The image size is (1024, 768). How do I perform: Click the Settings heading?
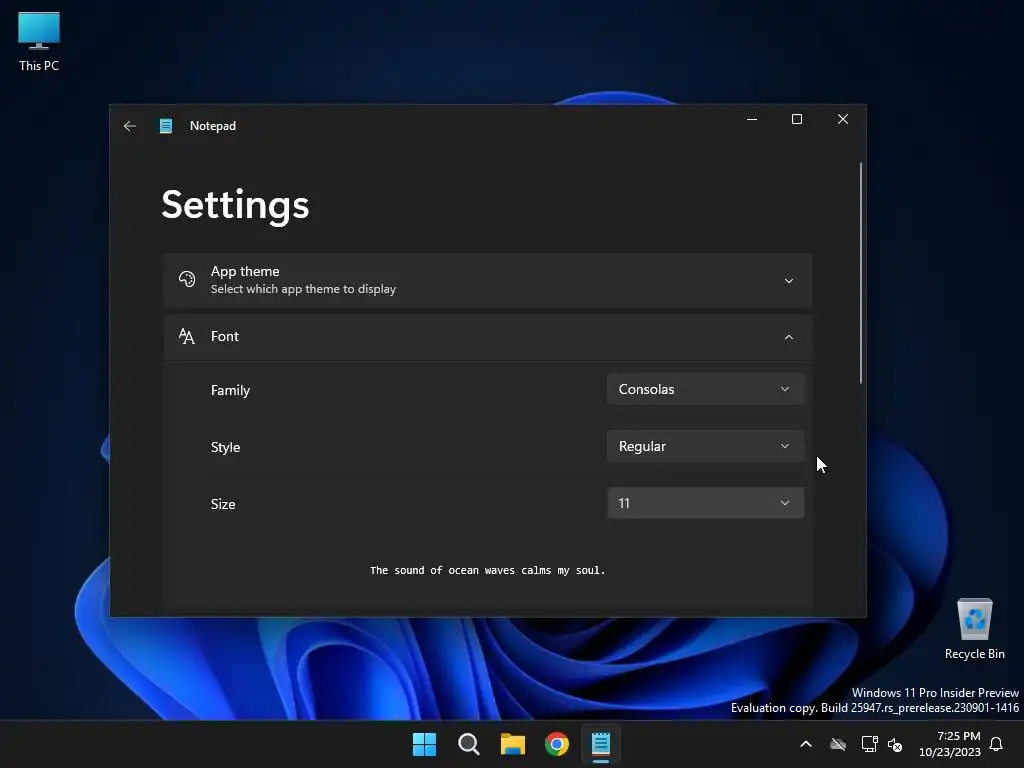[x=235, y=205]
